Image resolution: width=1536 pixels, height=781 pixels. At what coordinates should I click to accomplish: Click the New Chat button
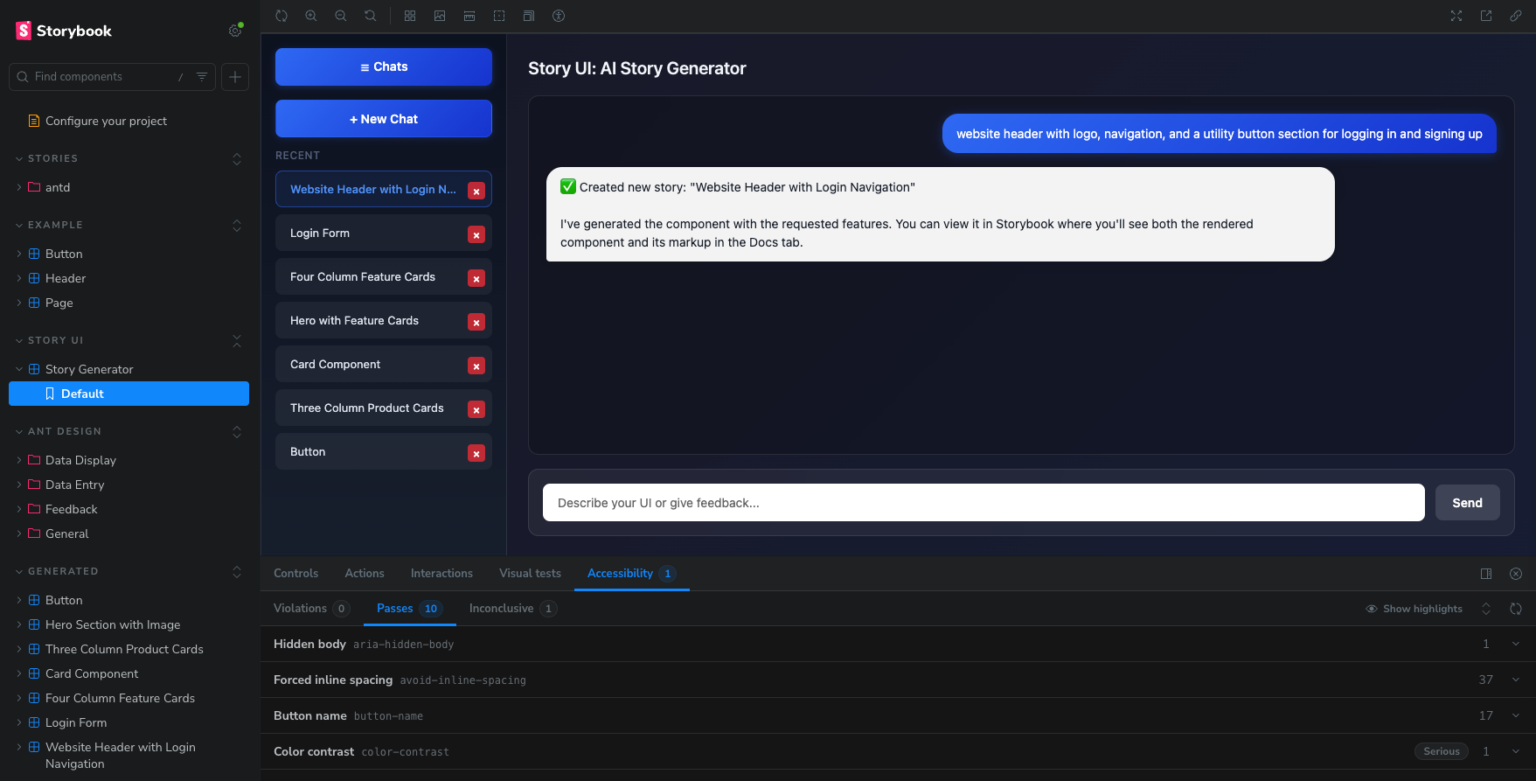click(x=383, y=118)
